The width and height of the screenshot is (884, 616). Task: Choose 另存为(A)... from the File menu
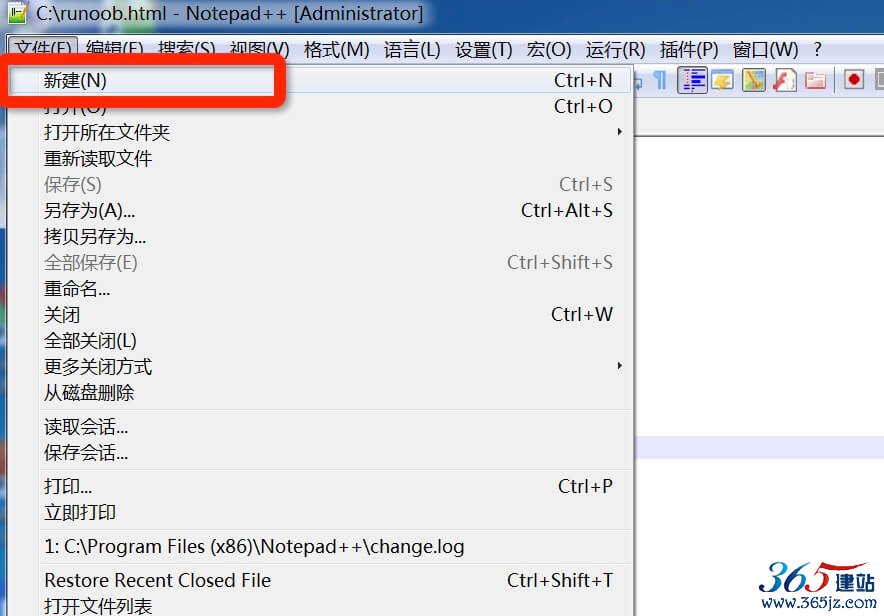[x=320, y=210]
